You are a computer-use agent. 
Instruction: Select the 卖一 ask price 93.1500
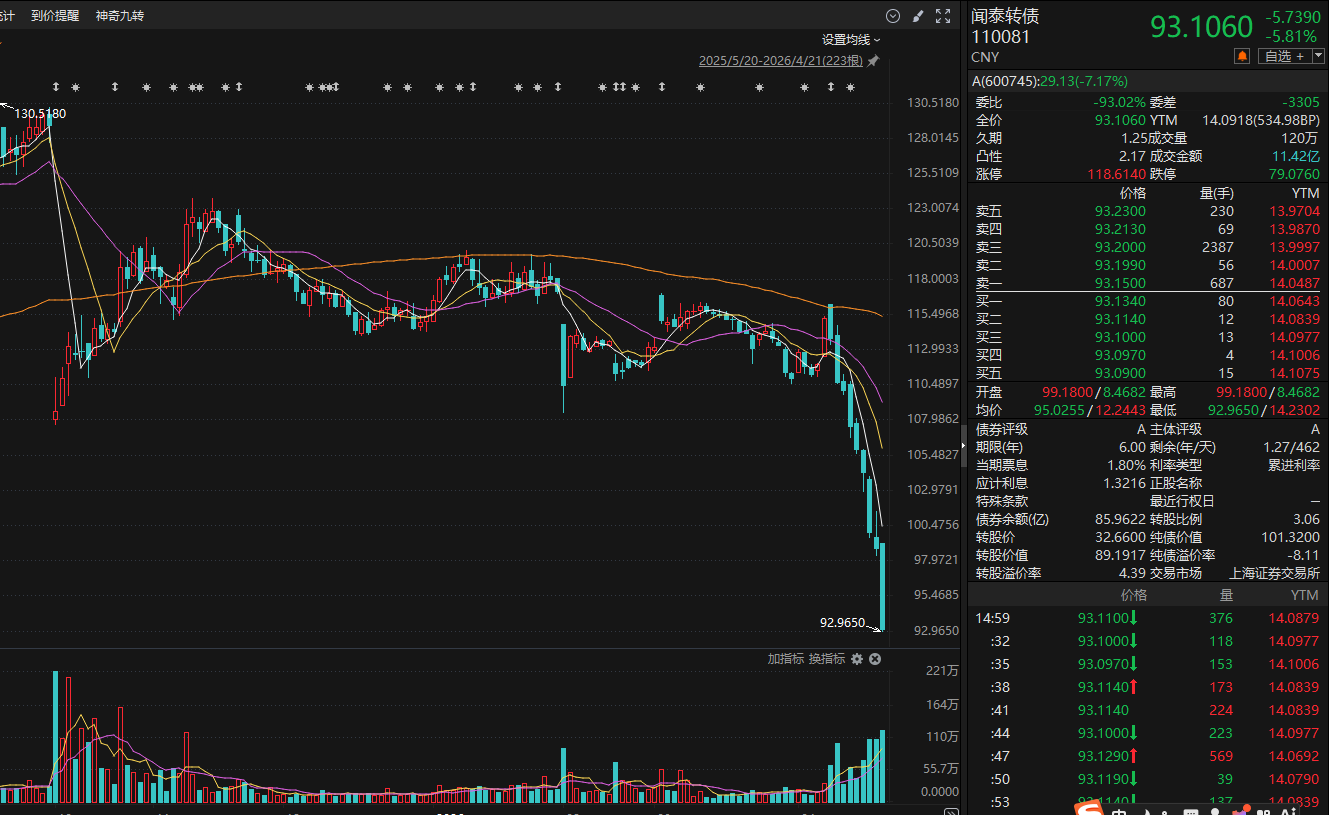click(x=1120, y=283)
